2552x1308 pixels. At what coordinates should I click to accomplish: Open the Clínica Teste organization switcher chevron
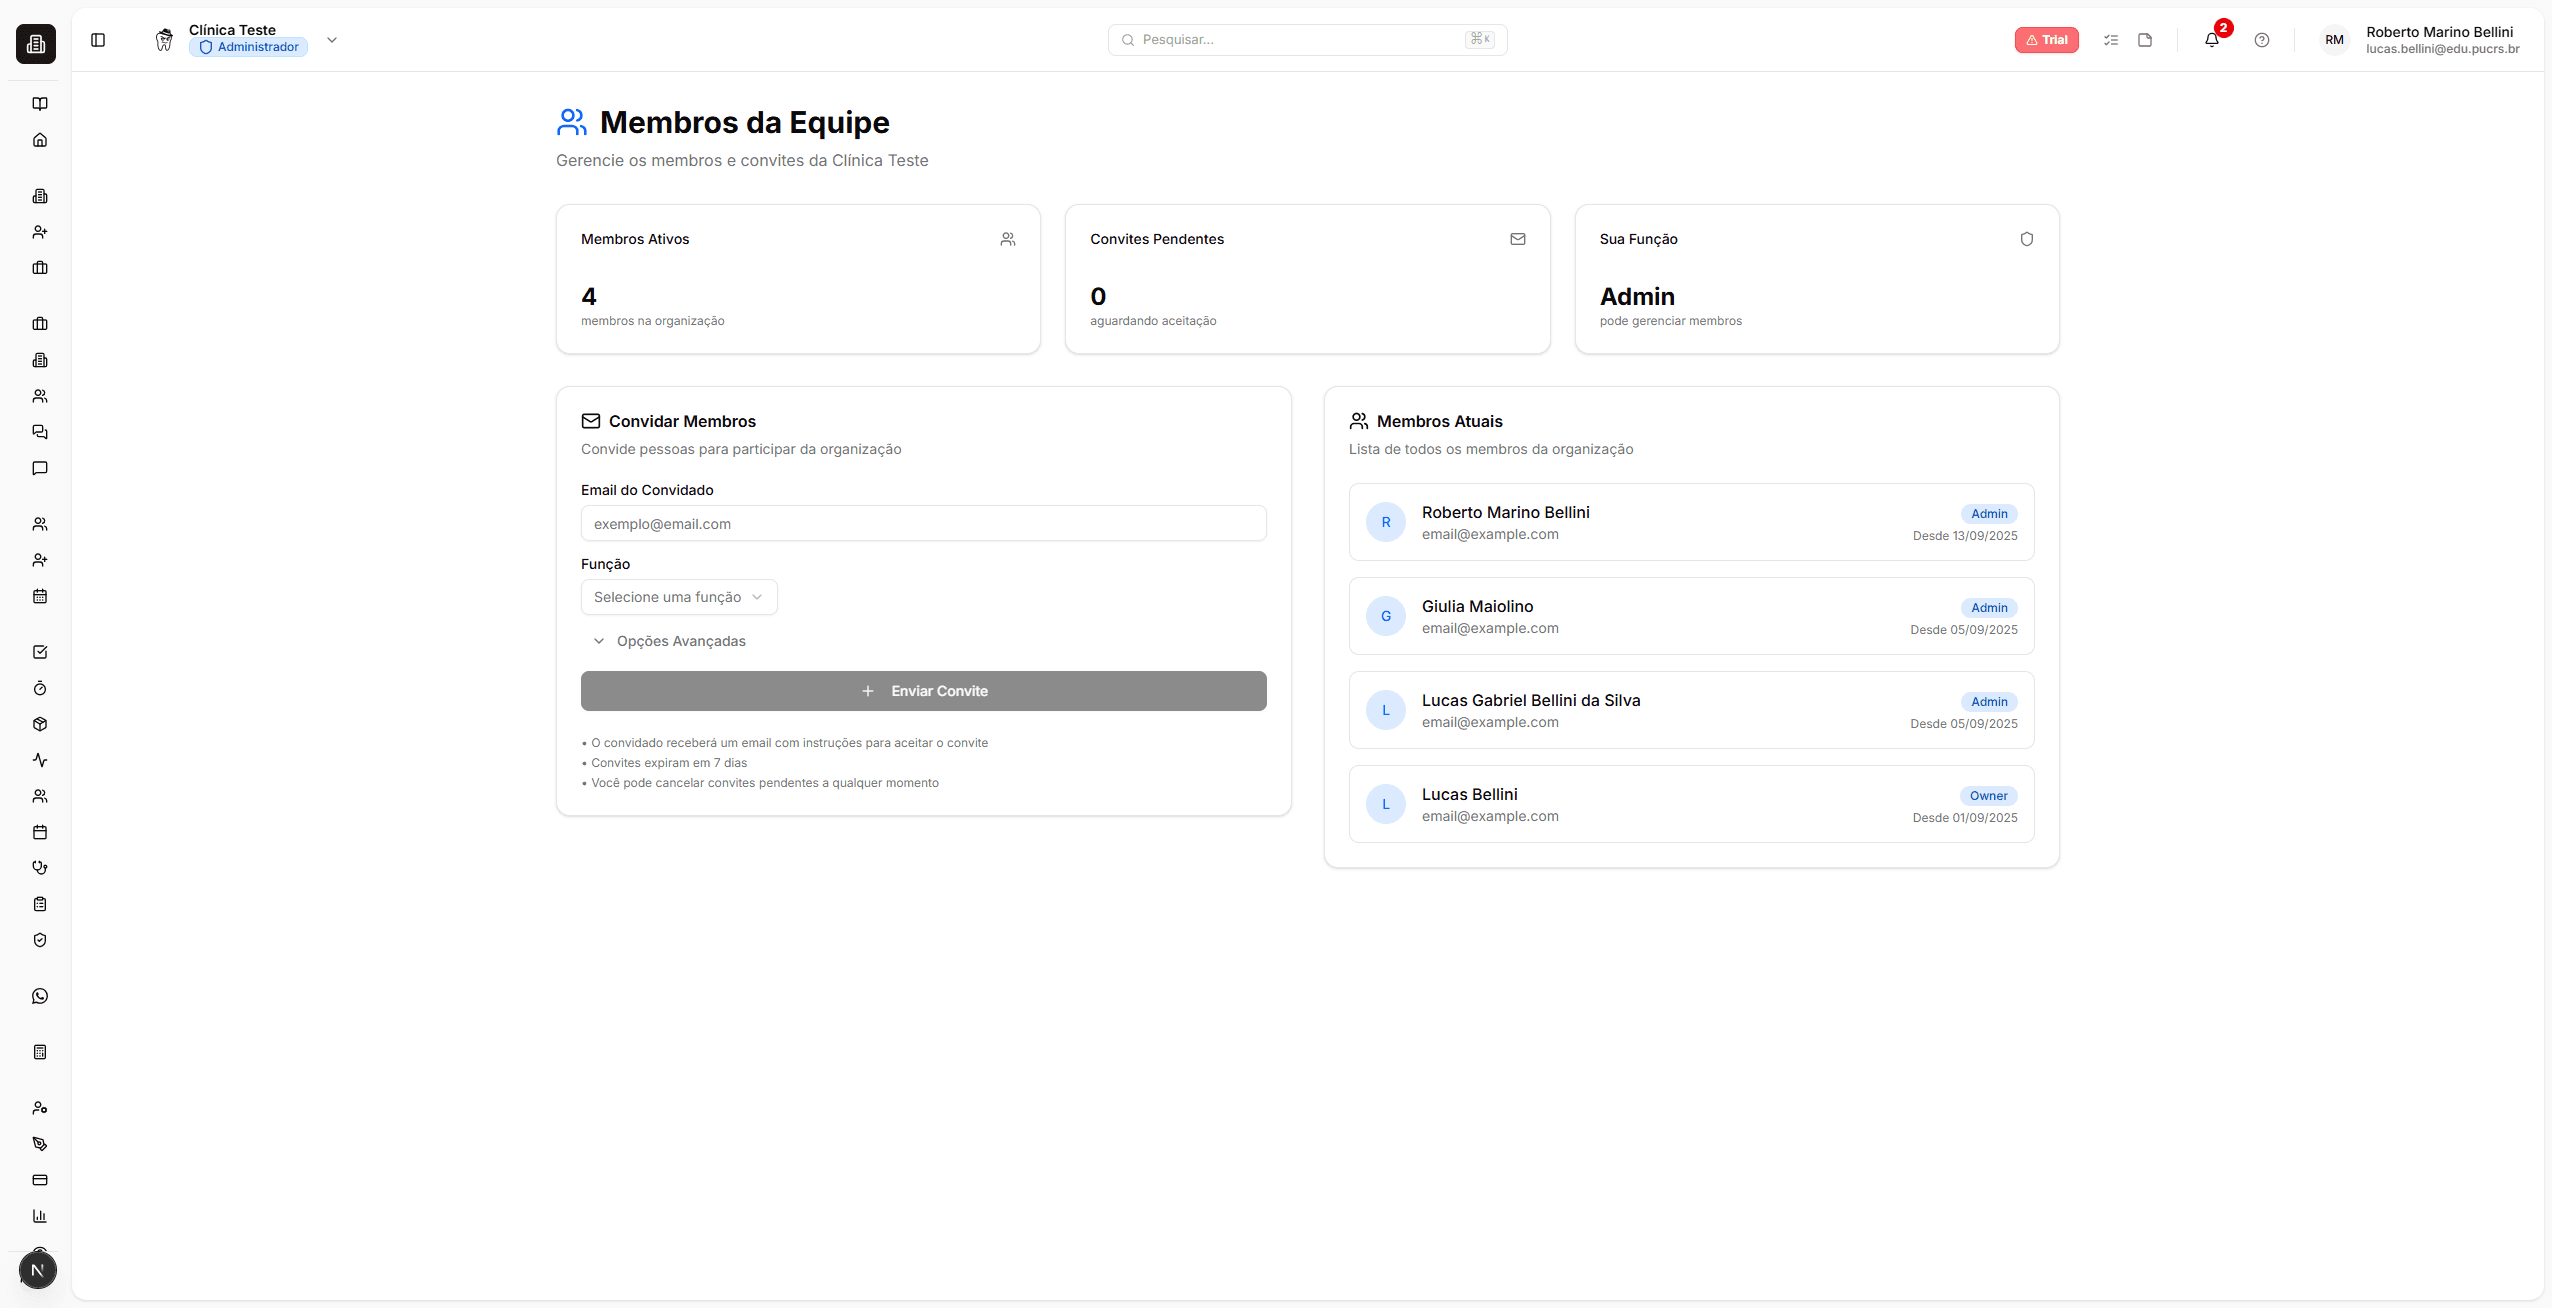click(x=332, y=40)
